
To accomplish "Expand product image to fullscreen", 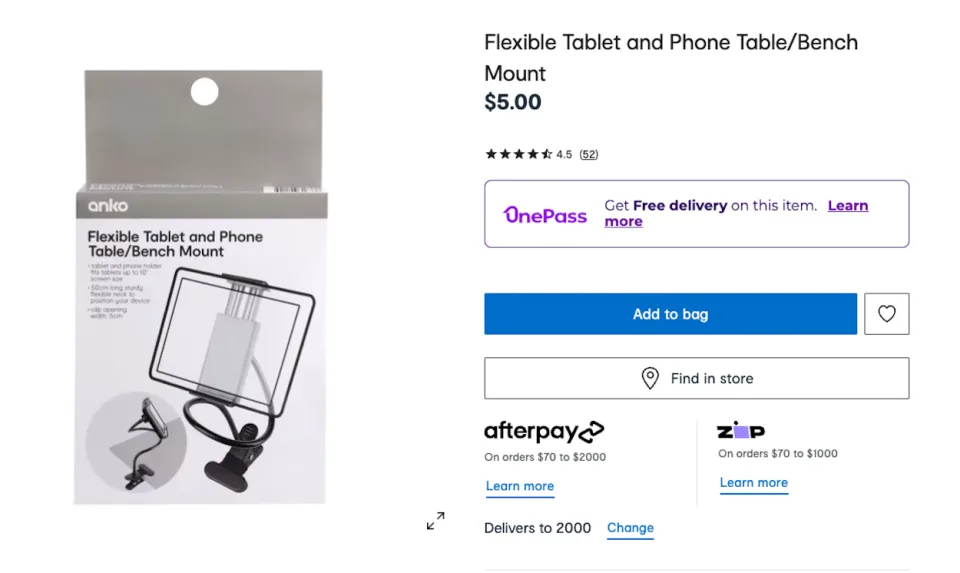I will tap(435, 521).
